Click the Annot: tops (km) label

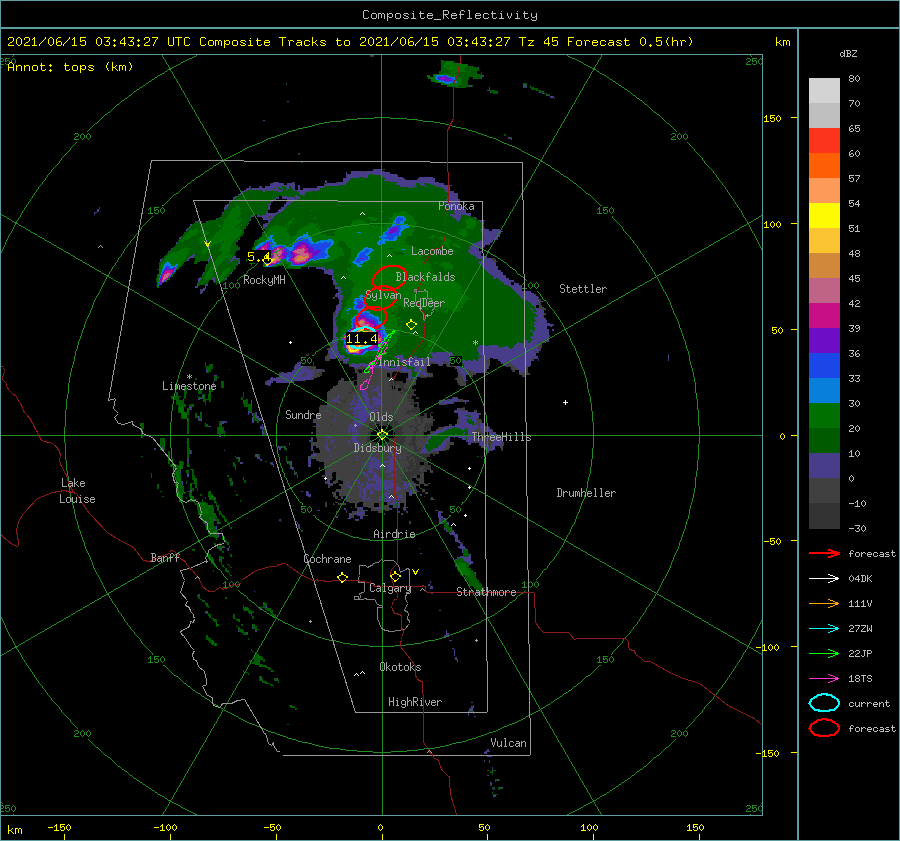point(70,67)
